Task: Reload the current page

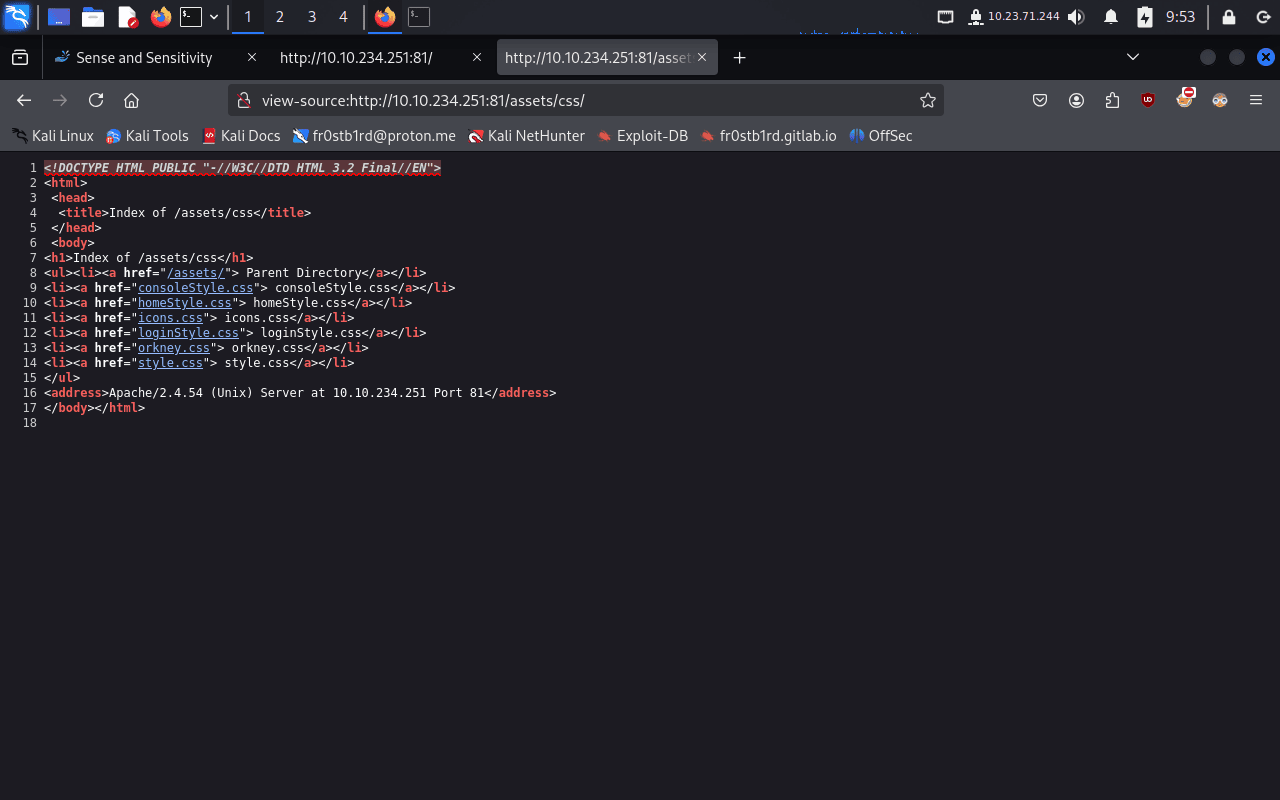Action: tap(96, 100)
